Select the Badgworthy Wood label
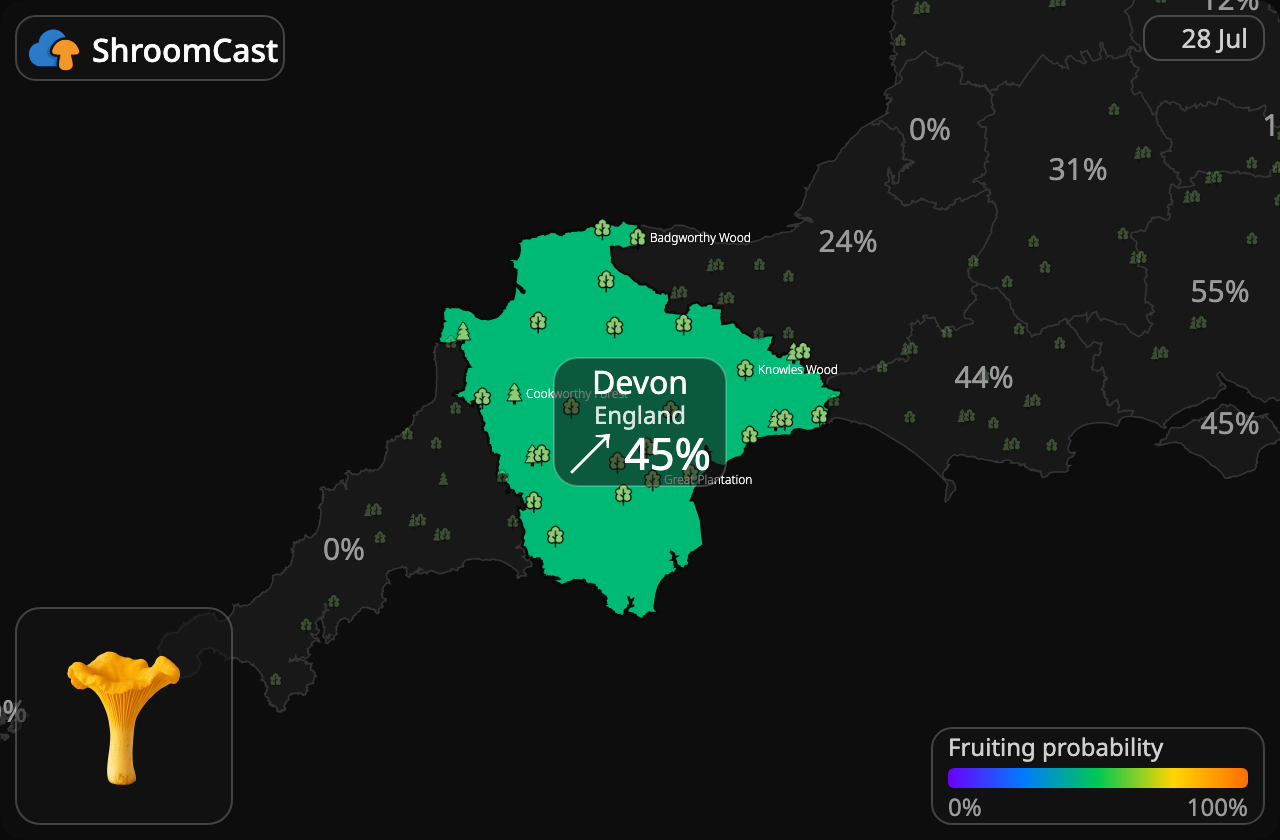Screen dimensions: 1280x840 700,238
